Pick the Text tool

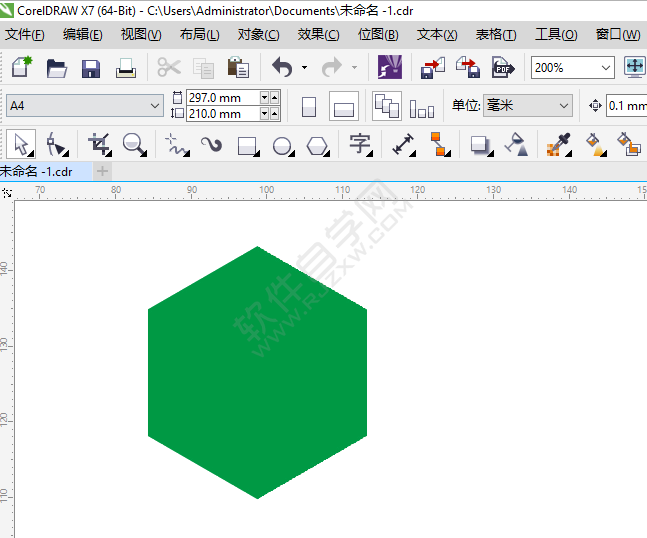360,144
